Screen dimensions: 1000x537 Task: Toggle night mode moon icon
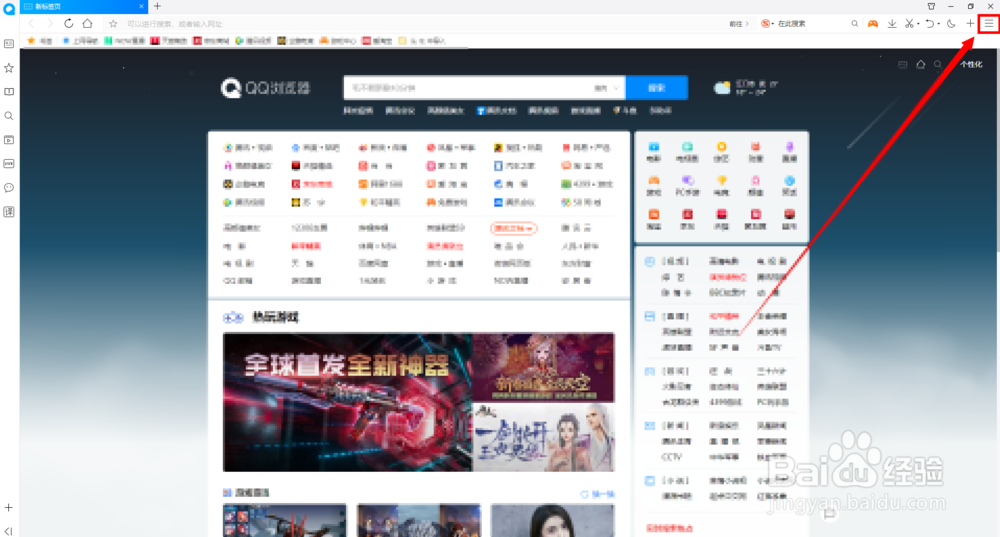pos(951,24)
